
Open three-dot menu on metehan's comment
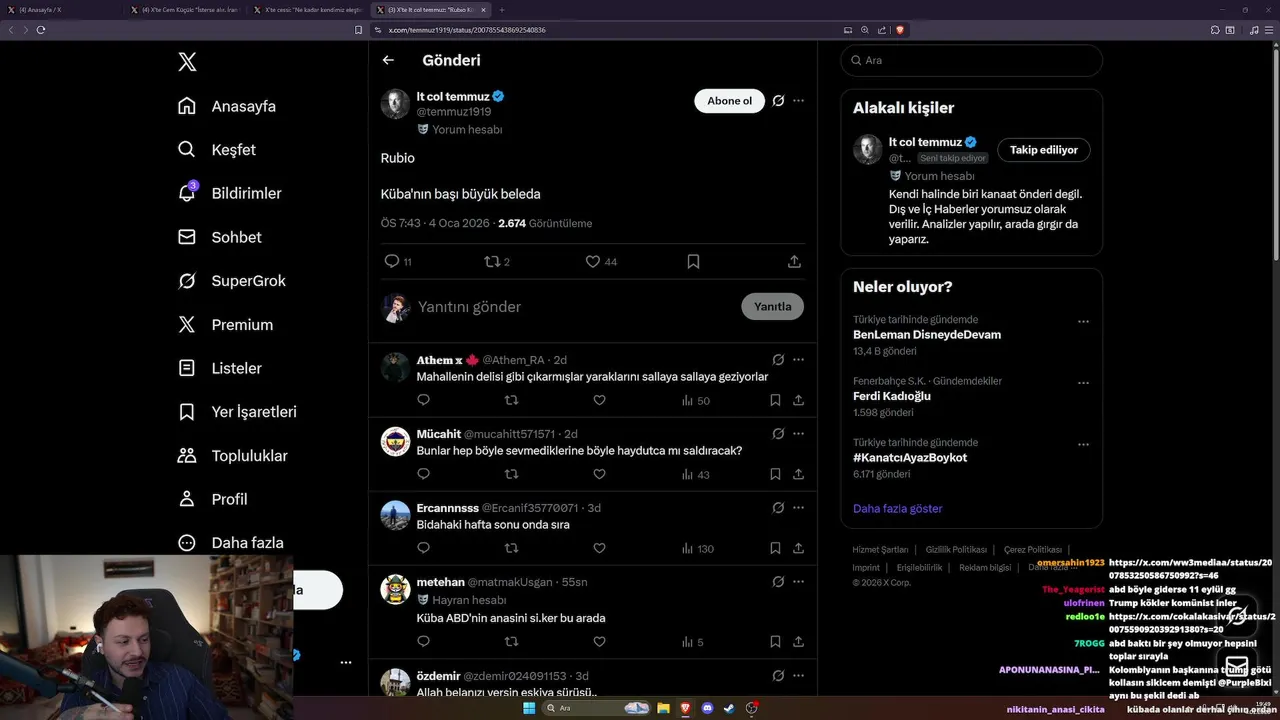click(x=798, y=582)
